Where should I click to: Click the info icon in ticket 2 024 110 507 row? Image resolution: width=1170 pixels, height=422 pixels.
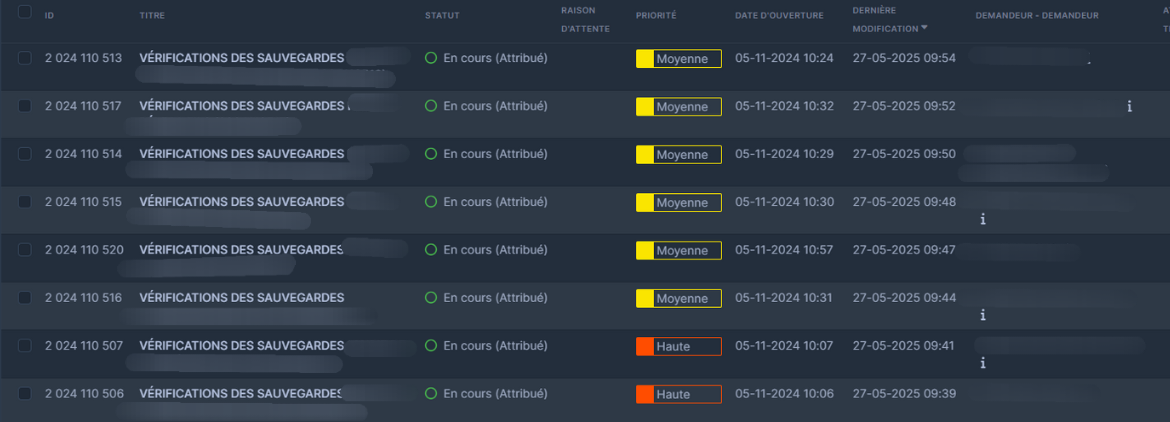pyautogui.click(x=983, y=363)
